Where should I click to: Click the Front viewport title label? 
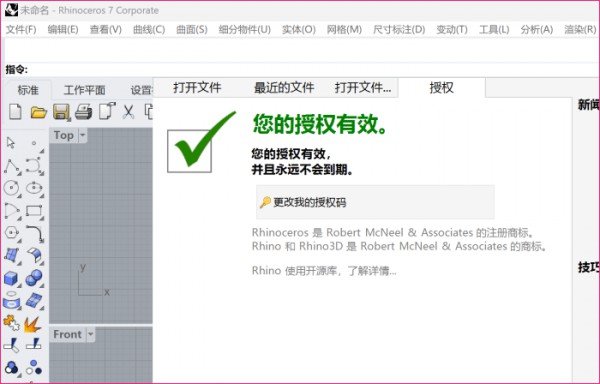(67, 334)
